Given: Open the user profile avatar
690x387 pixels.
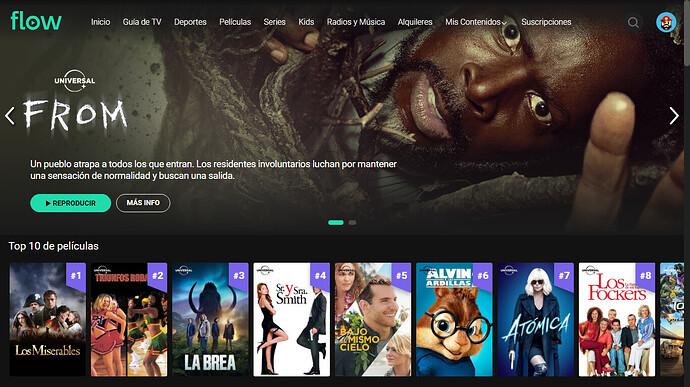Looking at the screenshot, I should click(666, 22).
